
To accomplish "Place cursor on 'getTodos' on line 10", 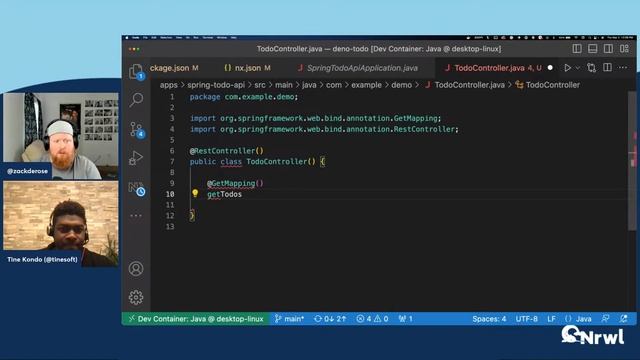I will [x=224, y=194].
